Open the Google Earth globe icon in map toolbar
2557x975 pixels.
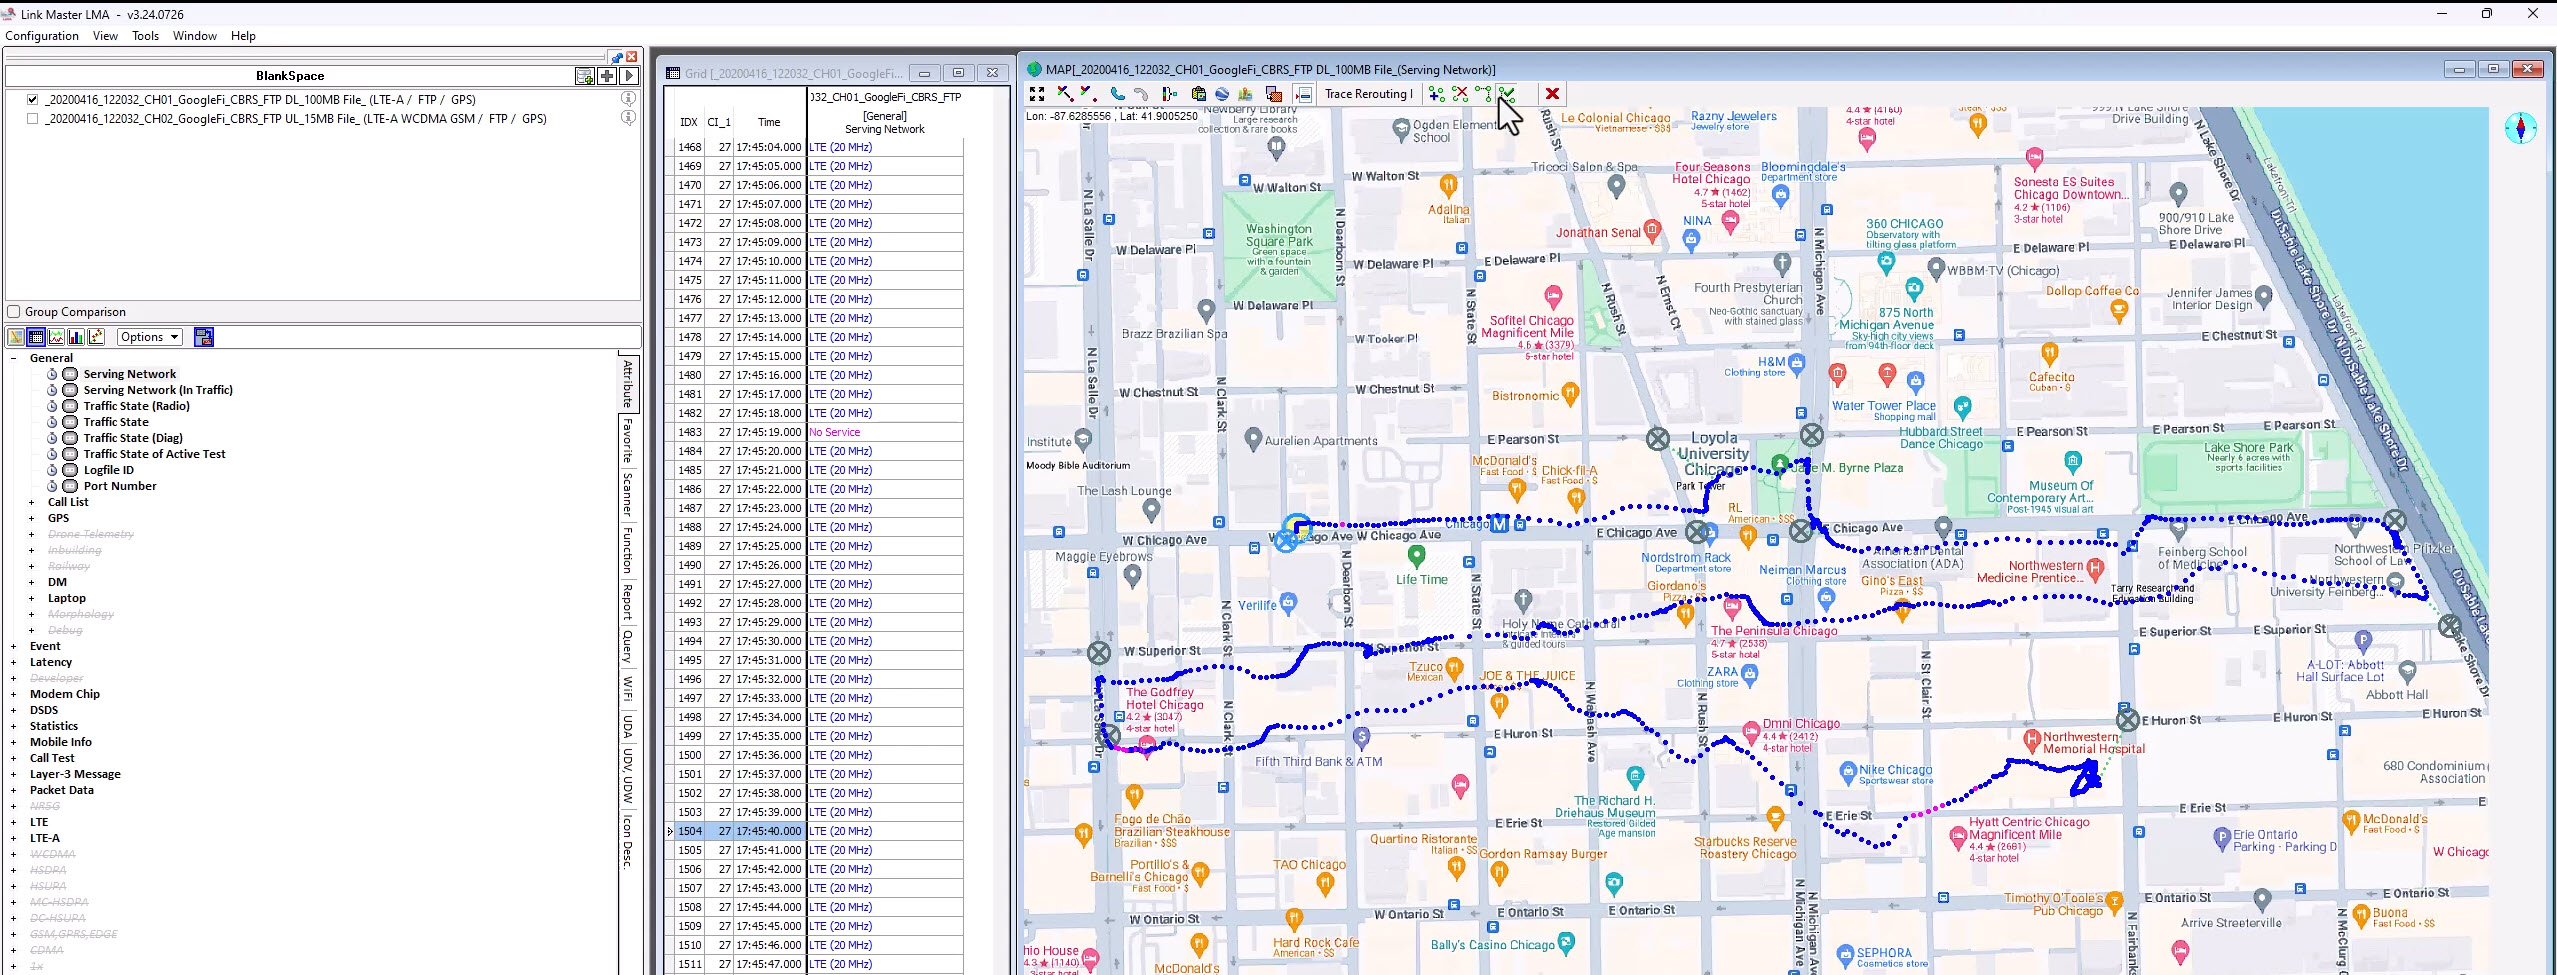1222,94
